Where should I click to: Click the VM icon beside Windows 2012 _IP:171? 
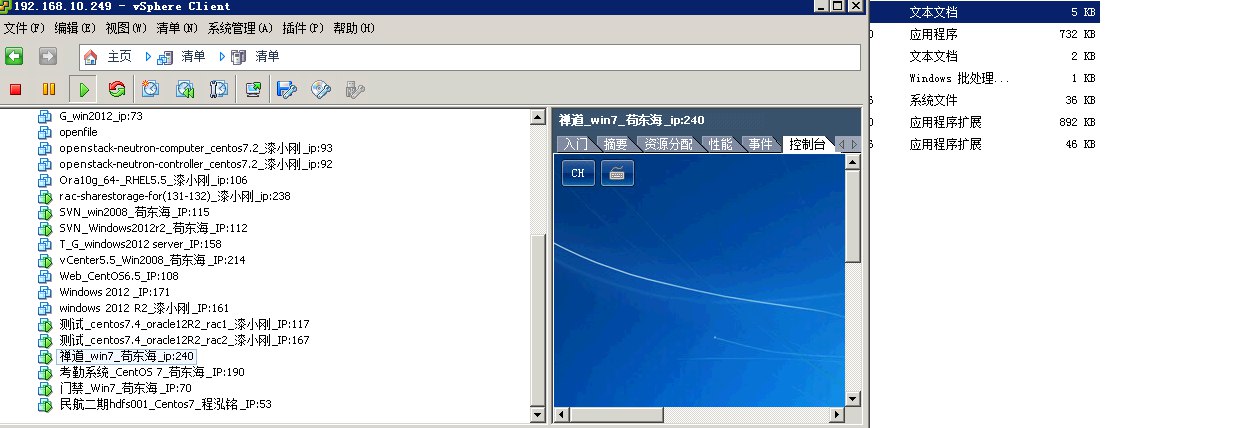pos(44,292)
